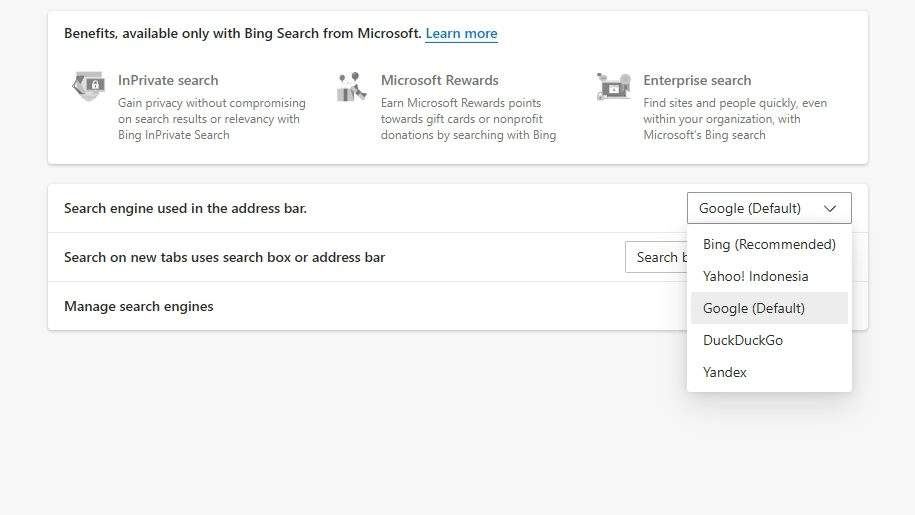Image resolution: width=915 pixels, height=515 pixels.
Task: Click the 'Benefits, available only with Bing Search' text
Action: pos(243,33)
